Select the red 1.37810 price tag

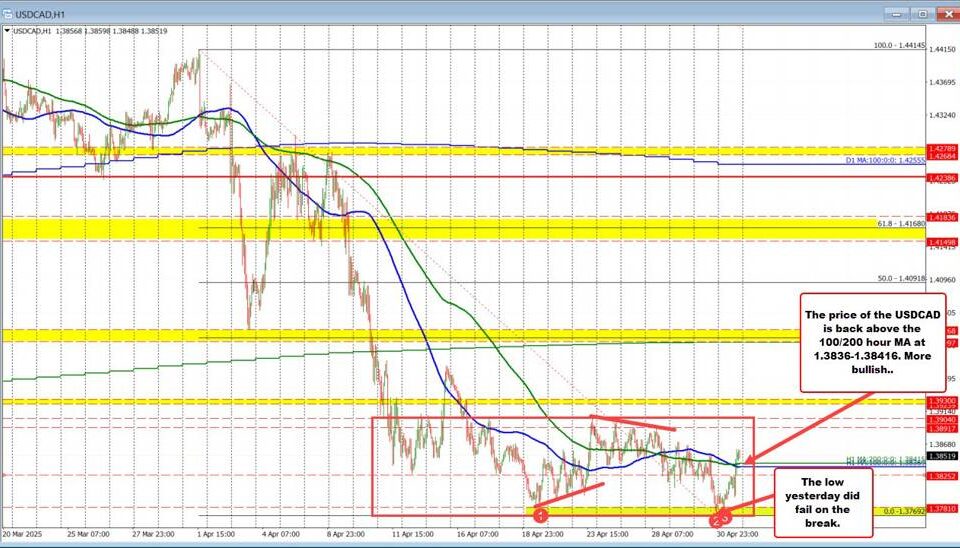[943, 508]
